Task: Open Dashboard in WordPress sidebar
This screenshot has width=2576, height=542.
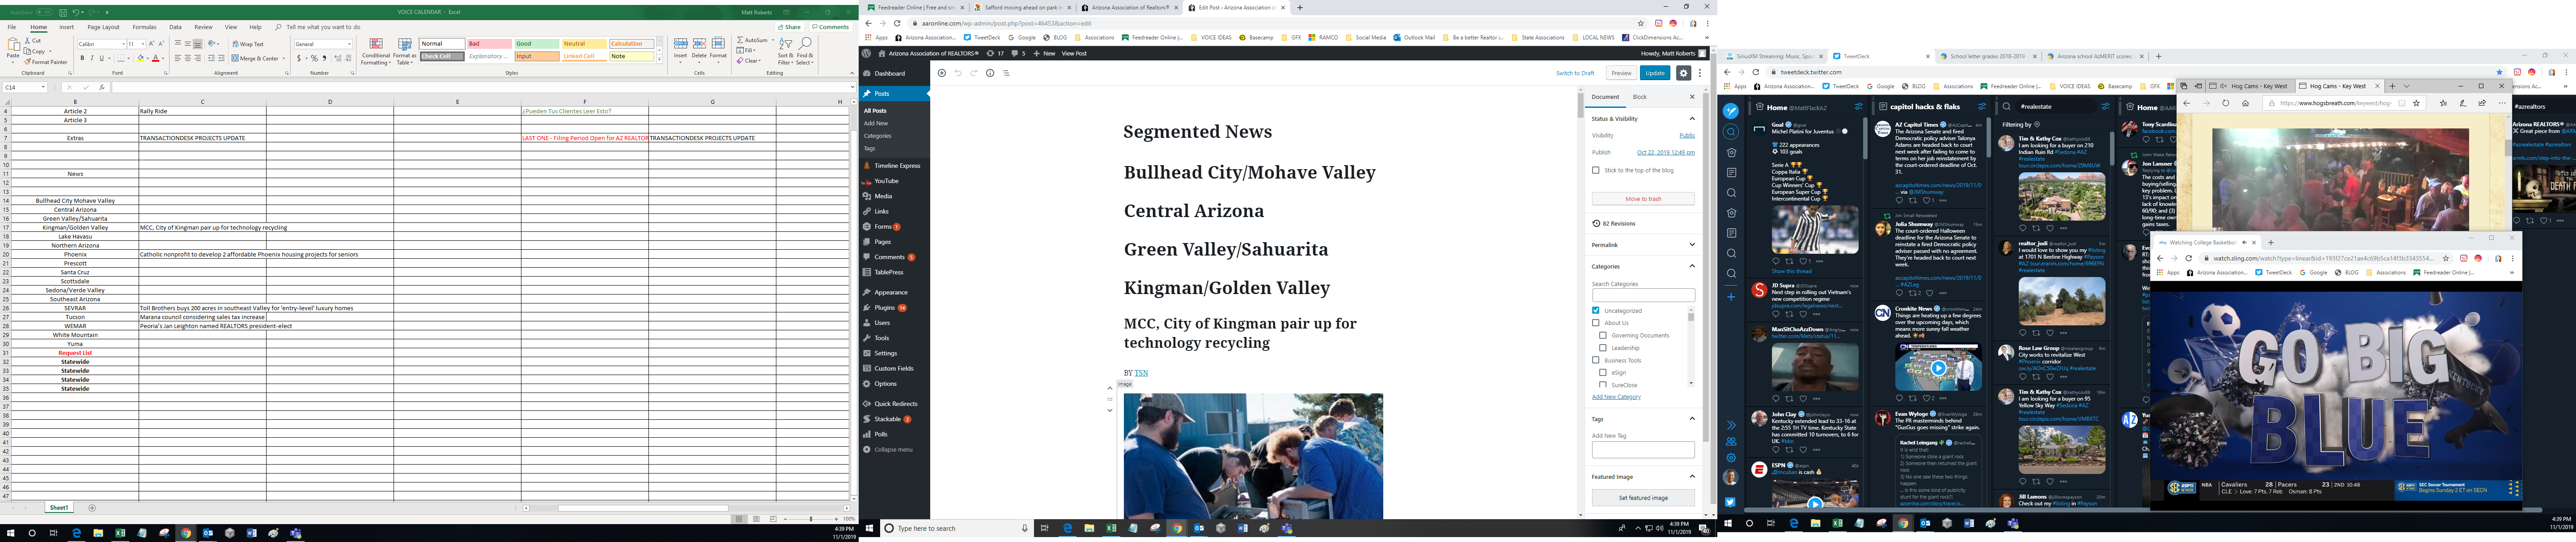Action: 889,73
